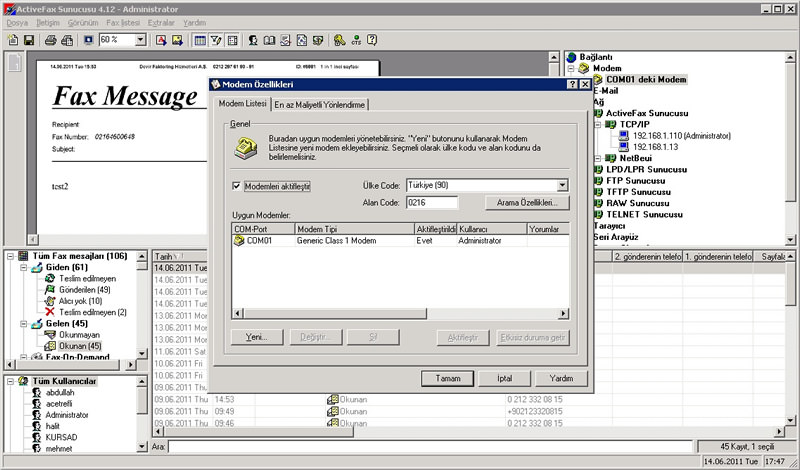Click the export-as-text icon with red A
800x470 pixels.
coord(161,40)
